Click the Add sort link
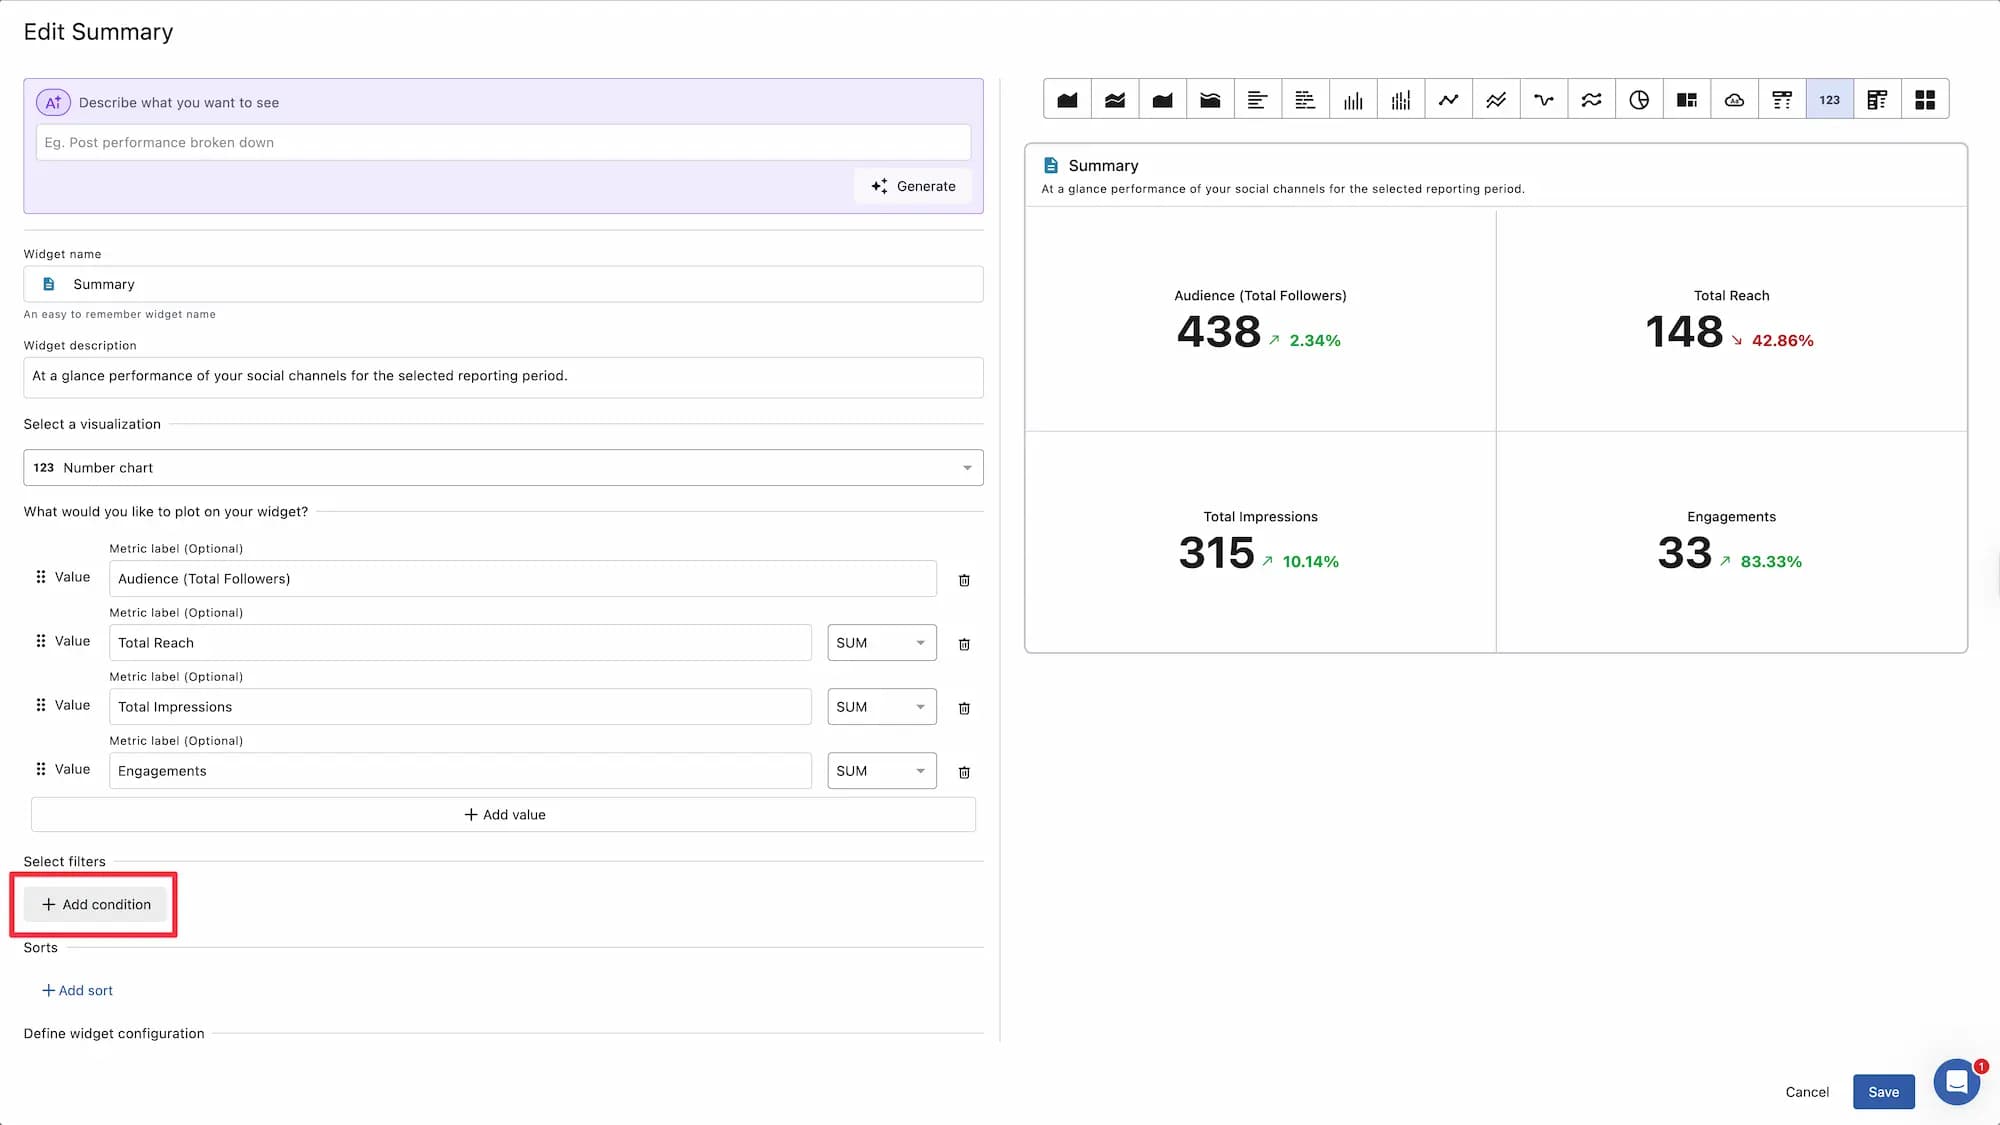 77,990
